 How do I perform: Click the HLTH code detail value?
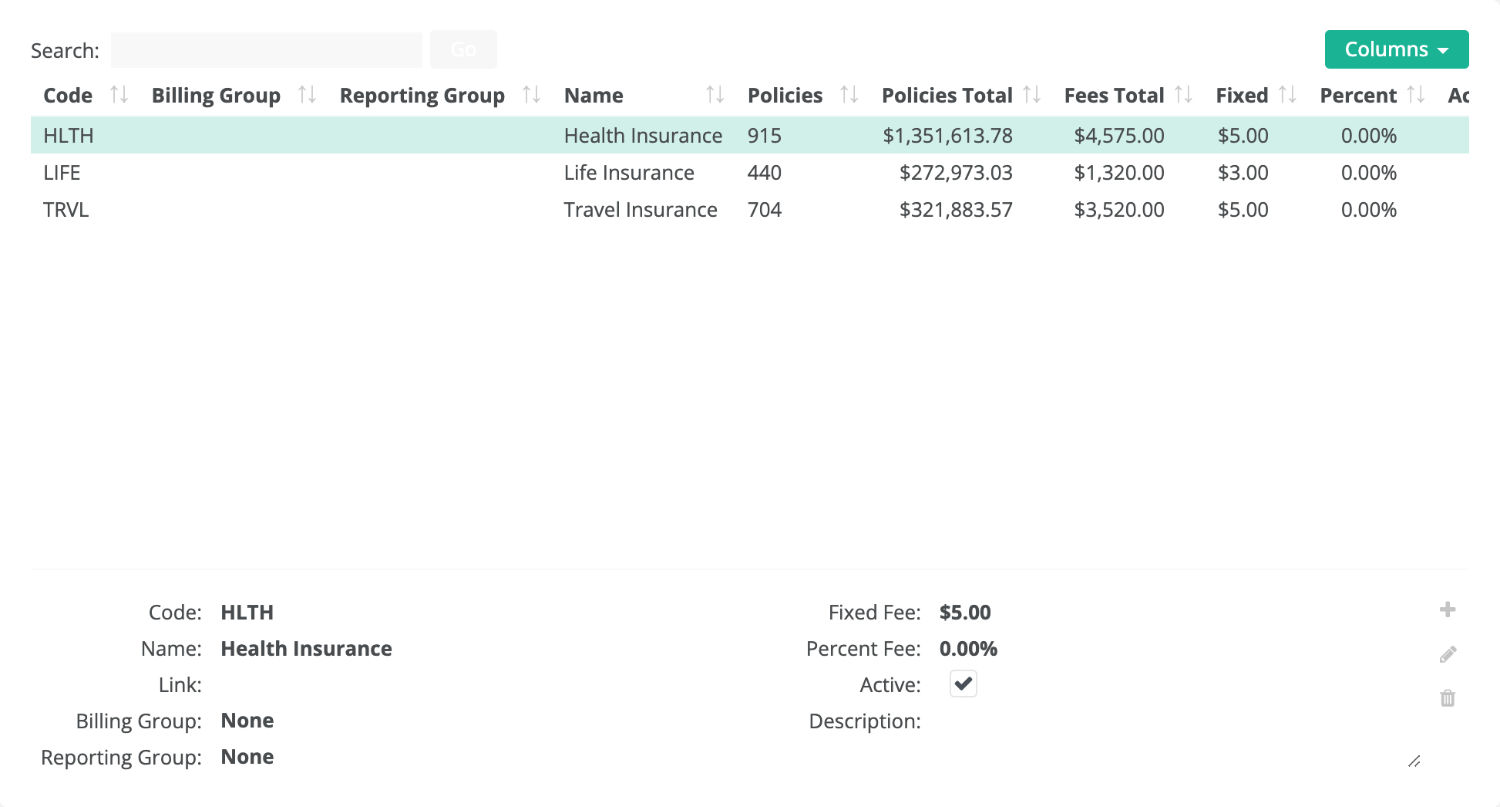tap(247, 612)
